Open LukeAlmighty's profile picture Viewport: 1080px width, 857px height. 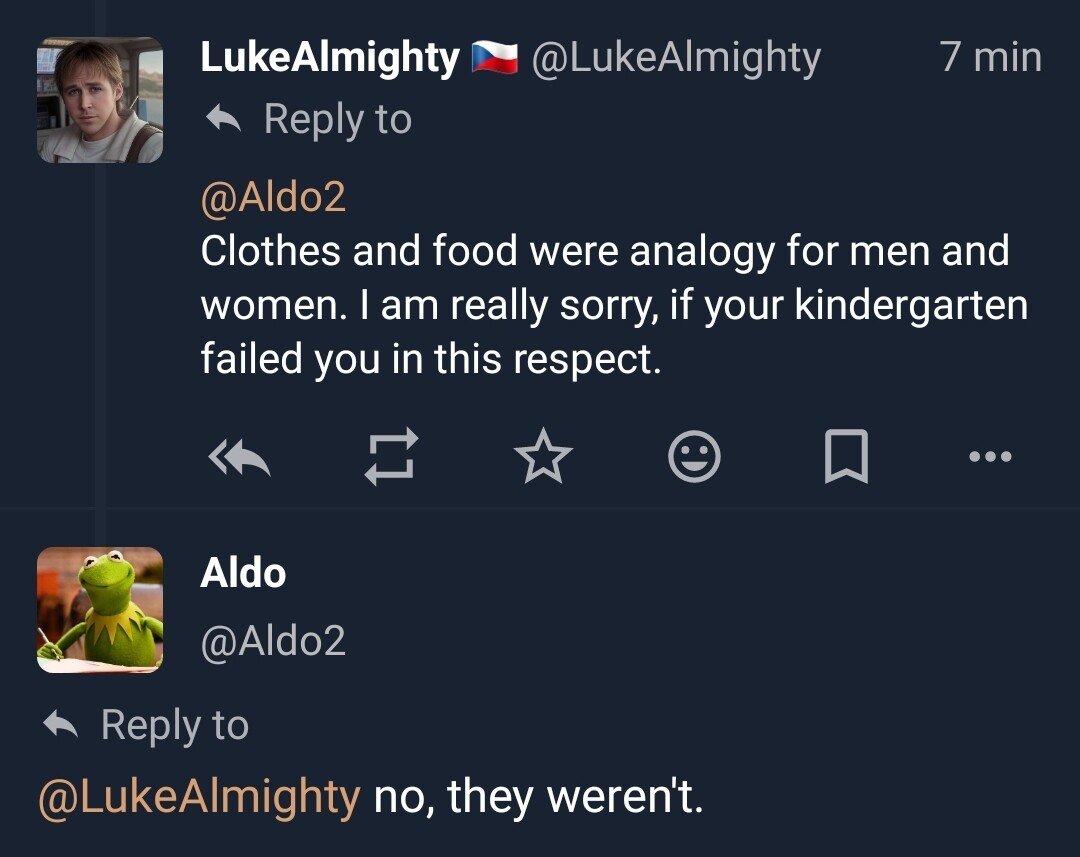pos(100,100)
